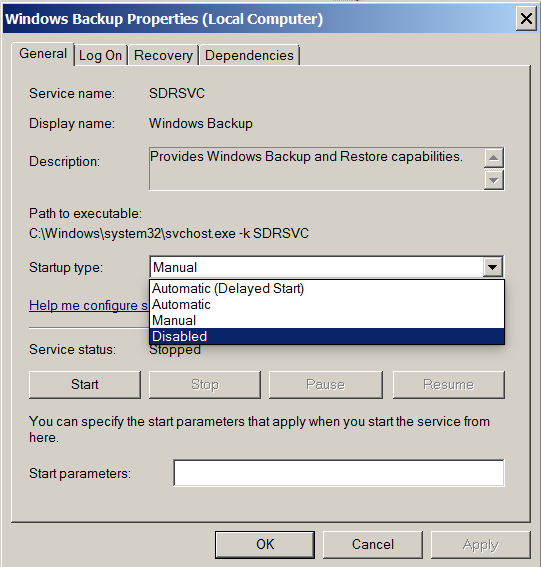
Task: Click the disabled Resume button
Action: click(448, 384)
